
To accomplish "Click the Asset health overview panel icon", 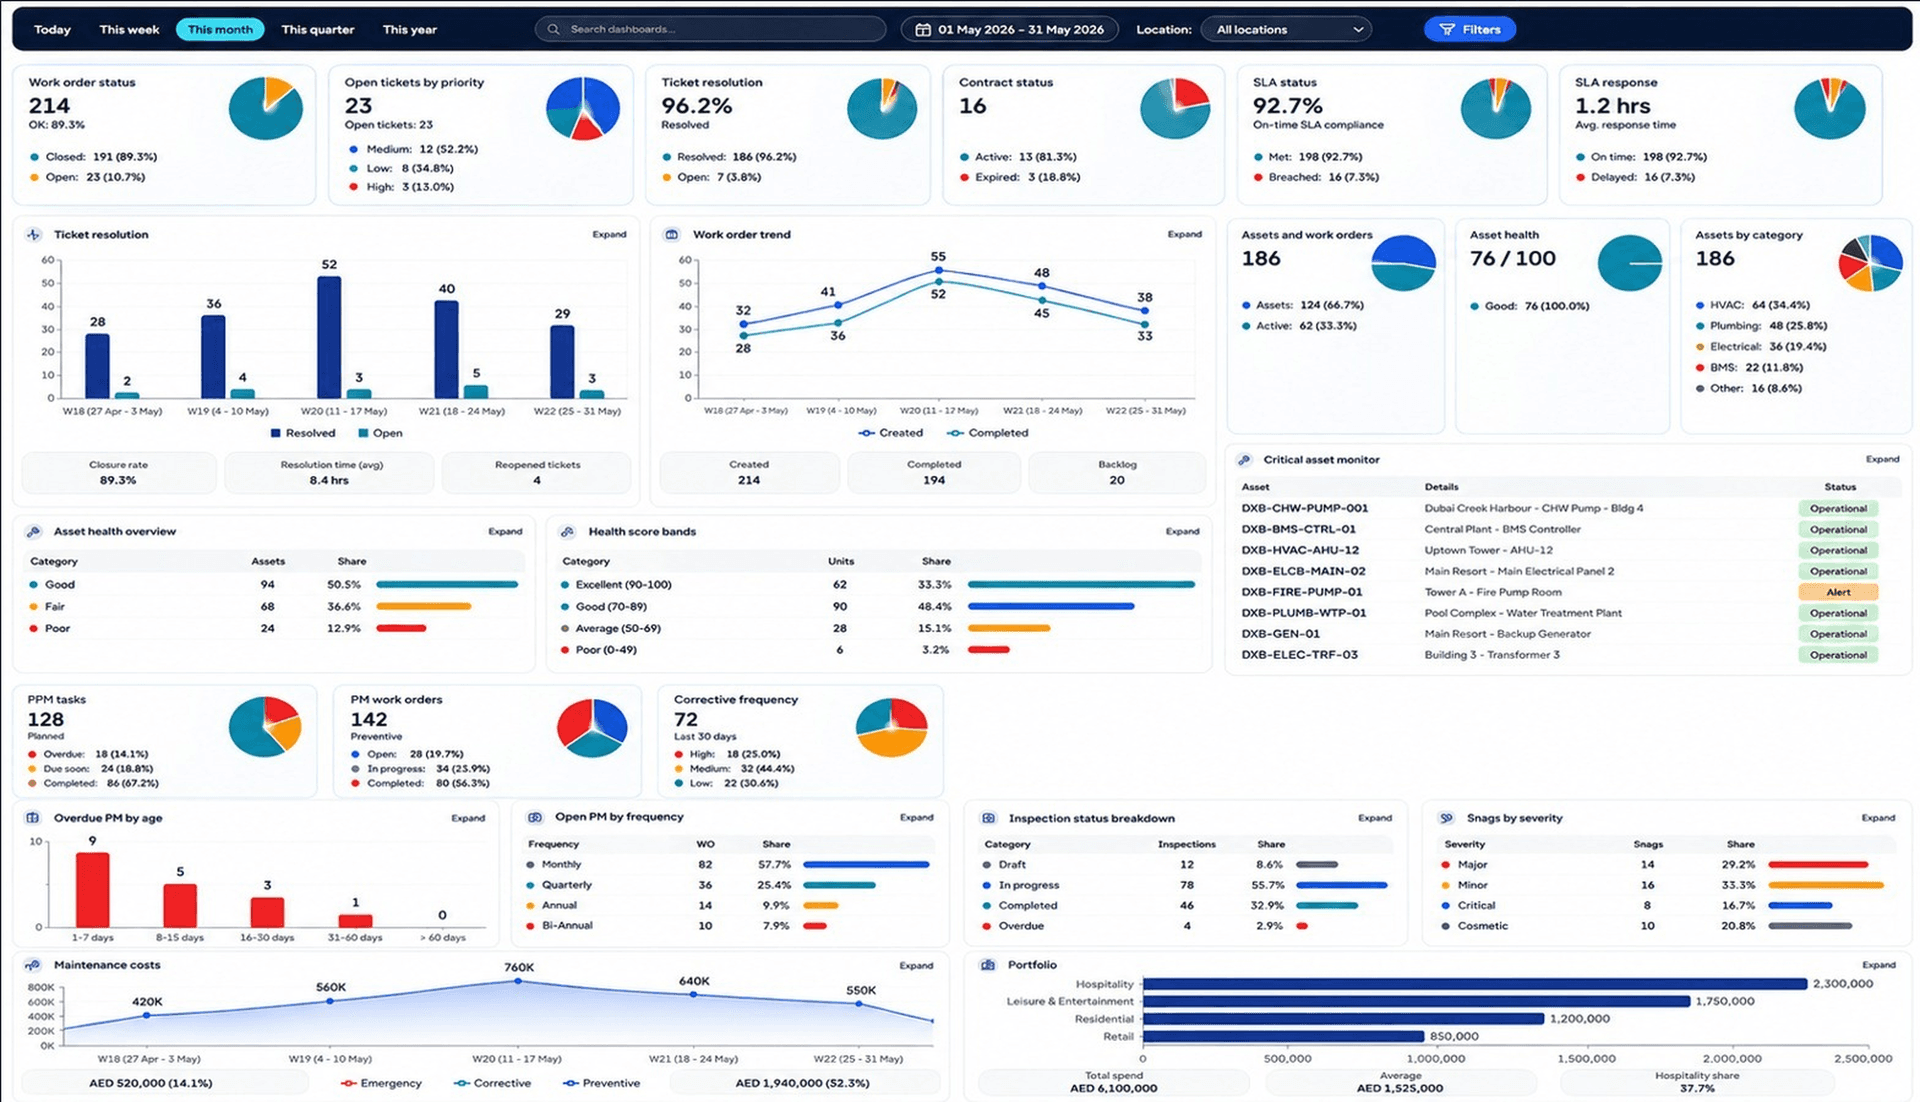I will click(x=34, y=532).
